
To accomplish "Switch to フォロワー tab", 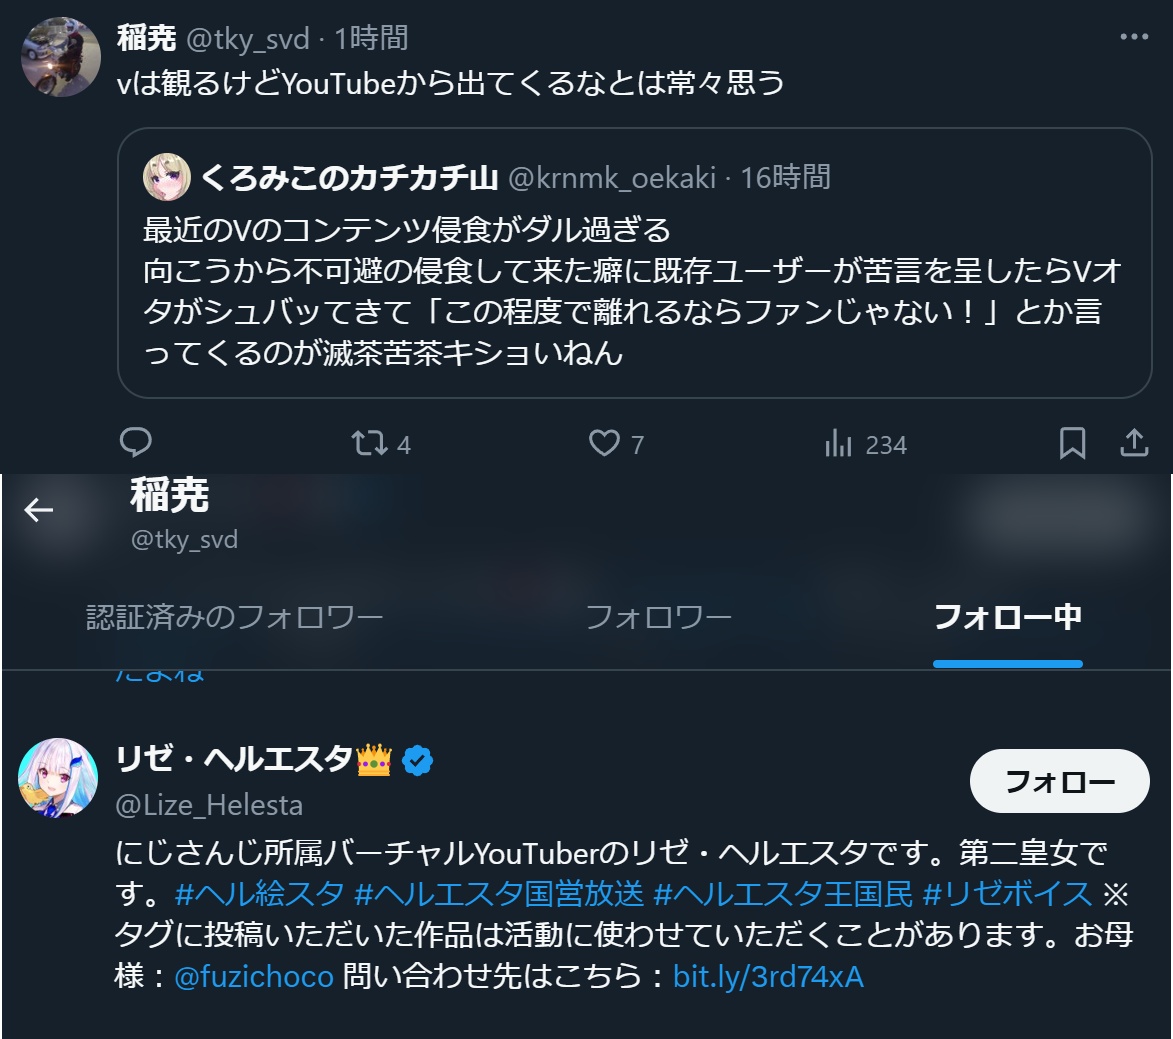I will [x=658, y=617].
